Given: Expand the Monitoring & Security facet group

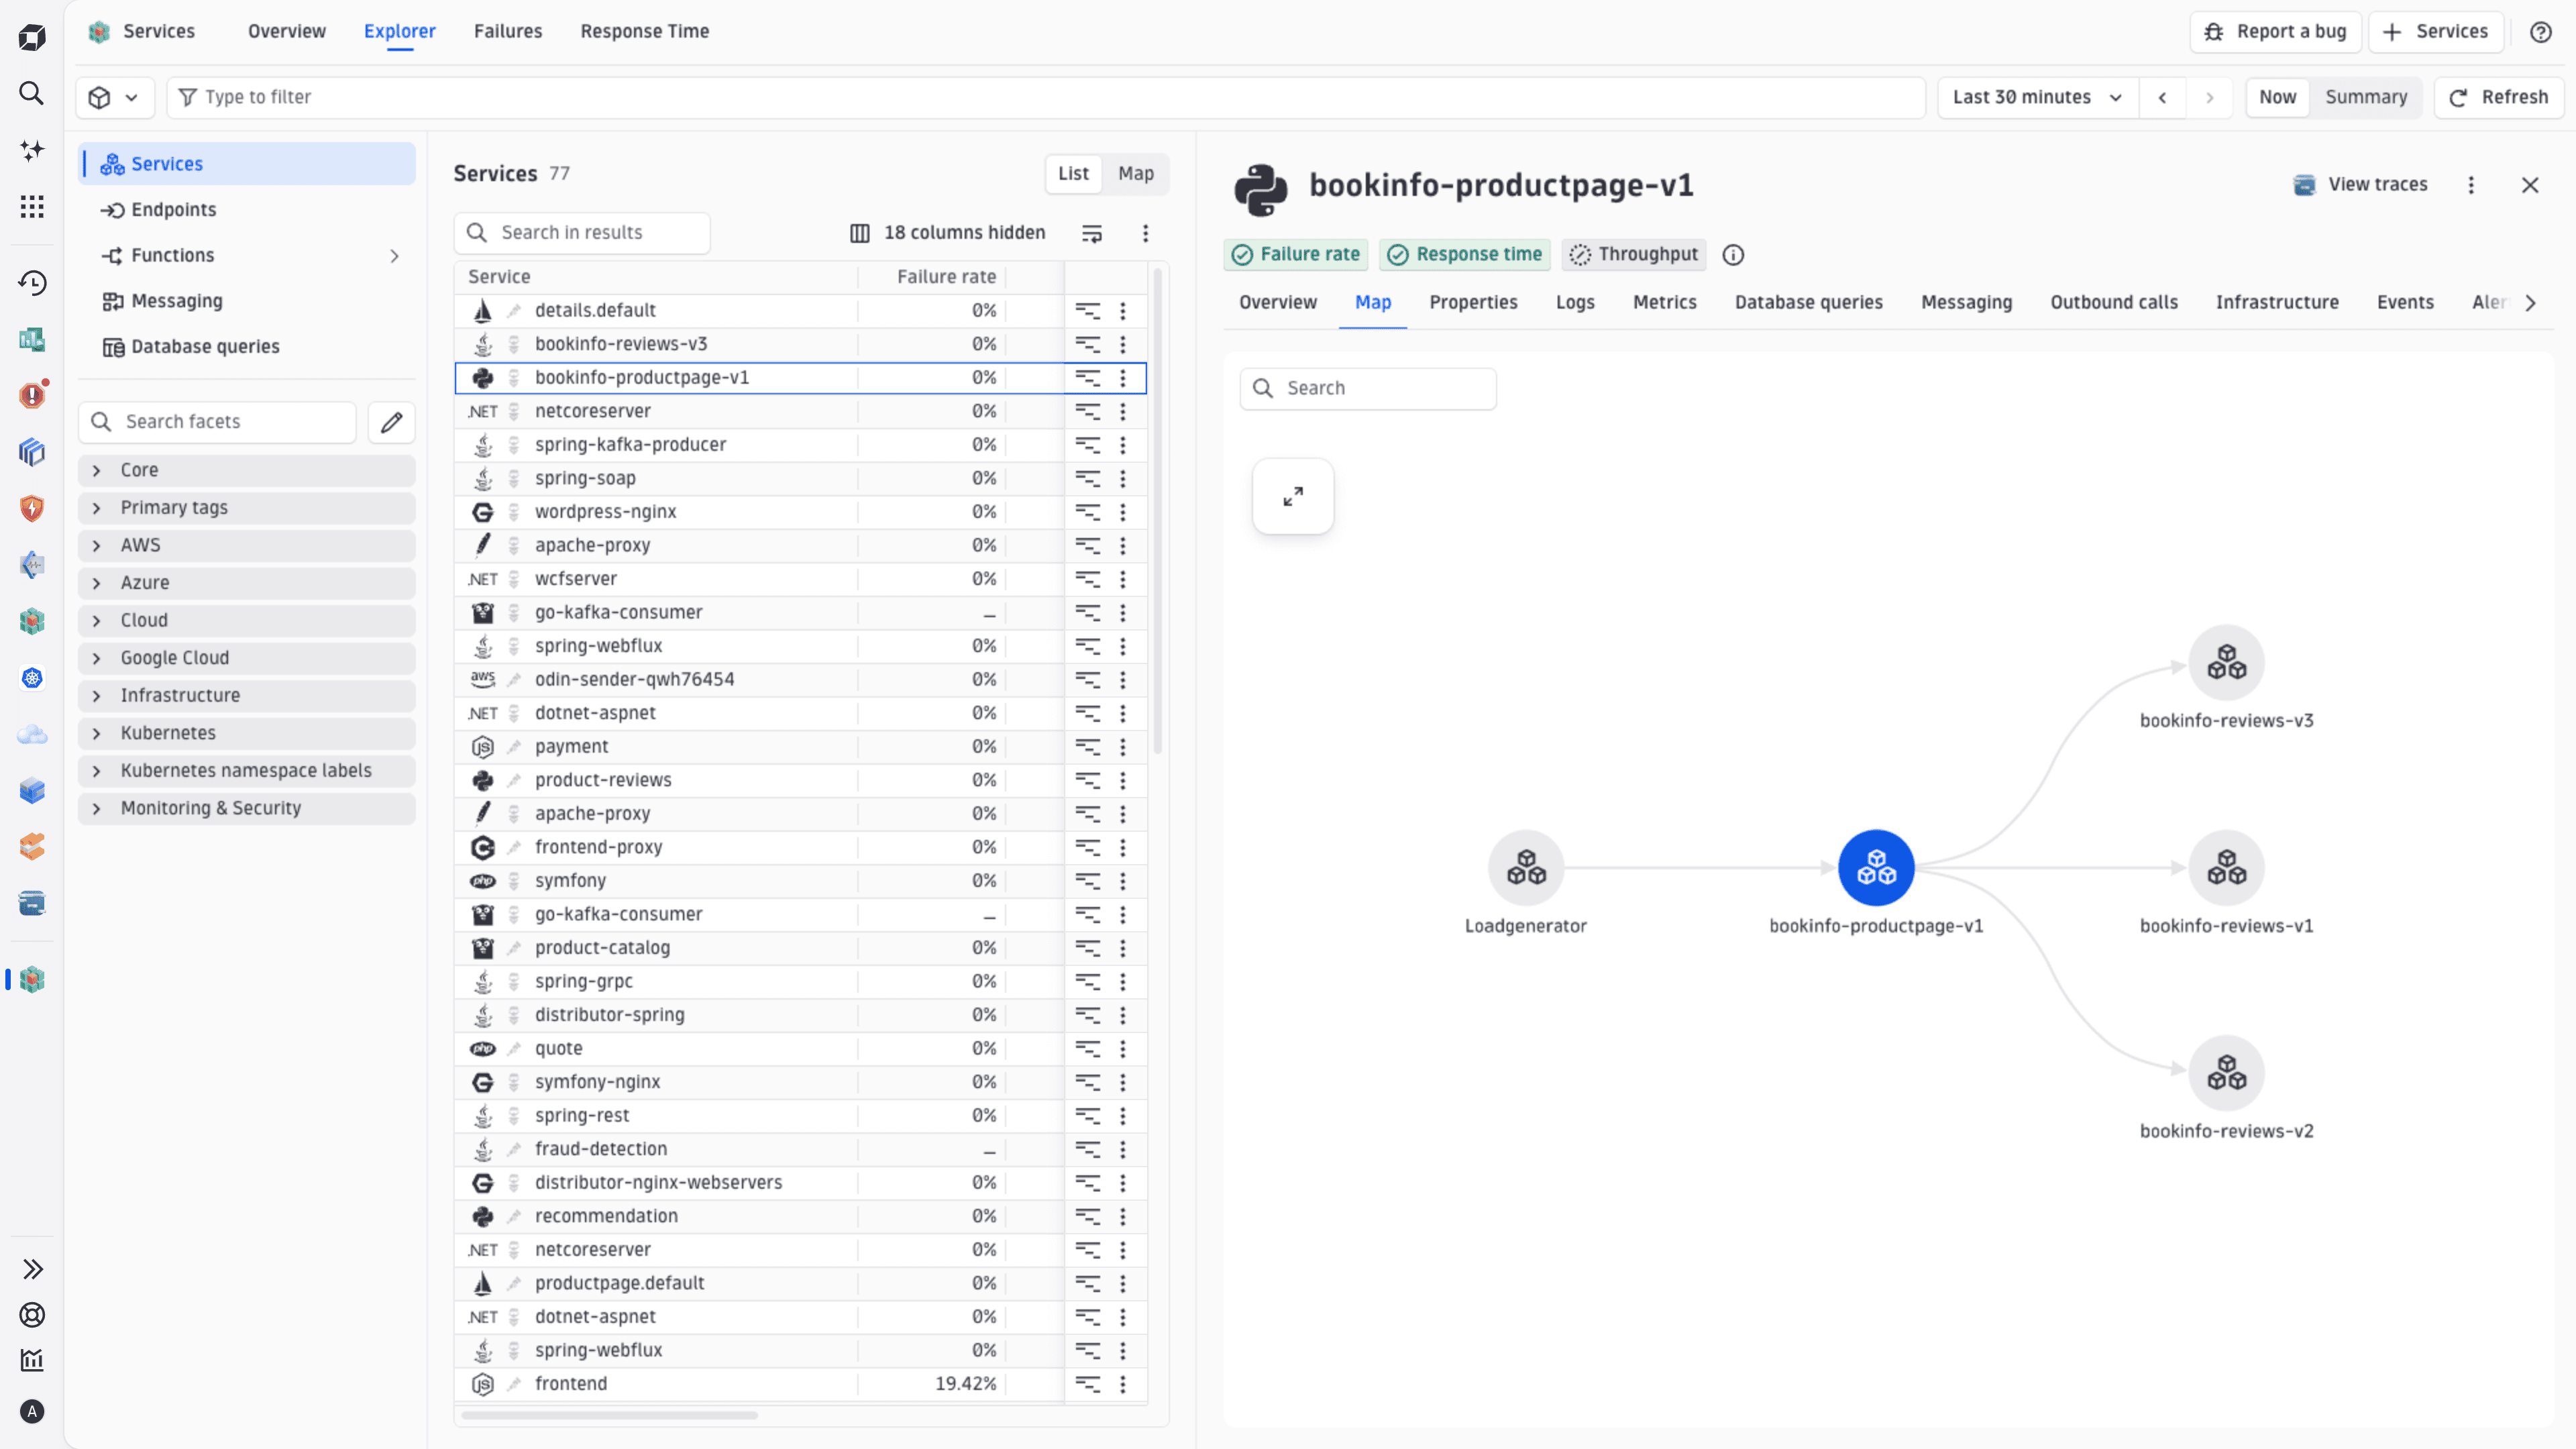Looking at the screenshot, I should tap(247, 808).
